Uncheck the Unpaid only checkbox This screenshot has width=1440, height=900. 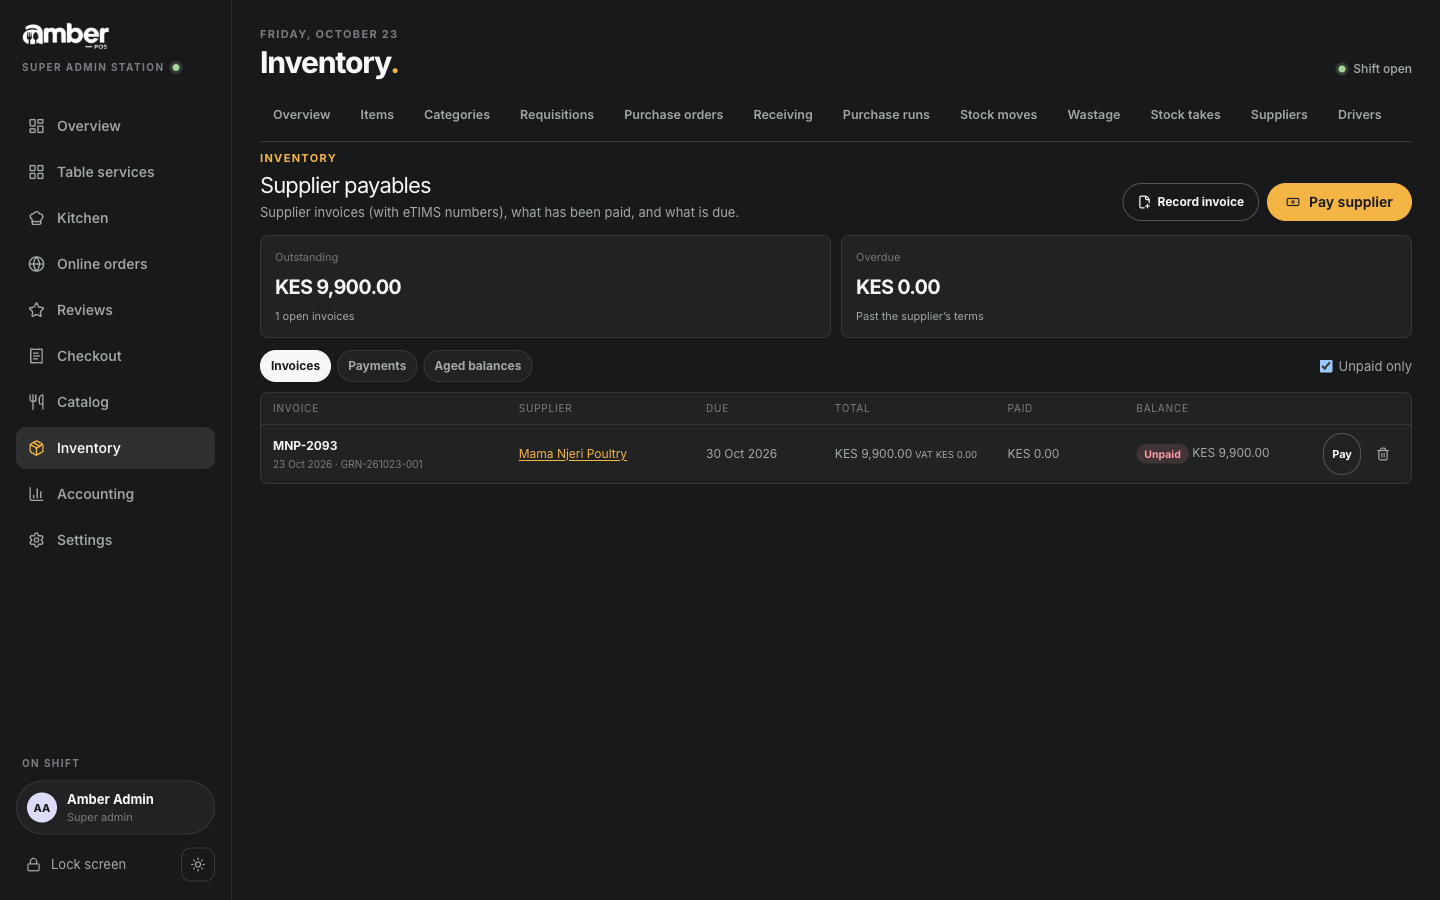1326,366
